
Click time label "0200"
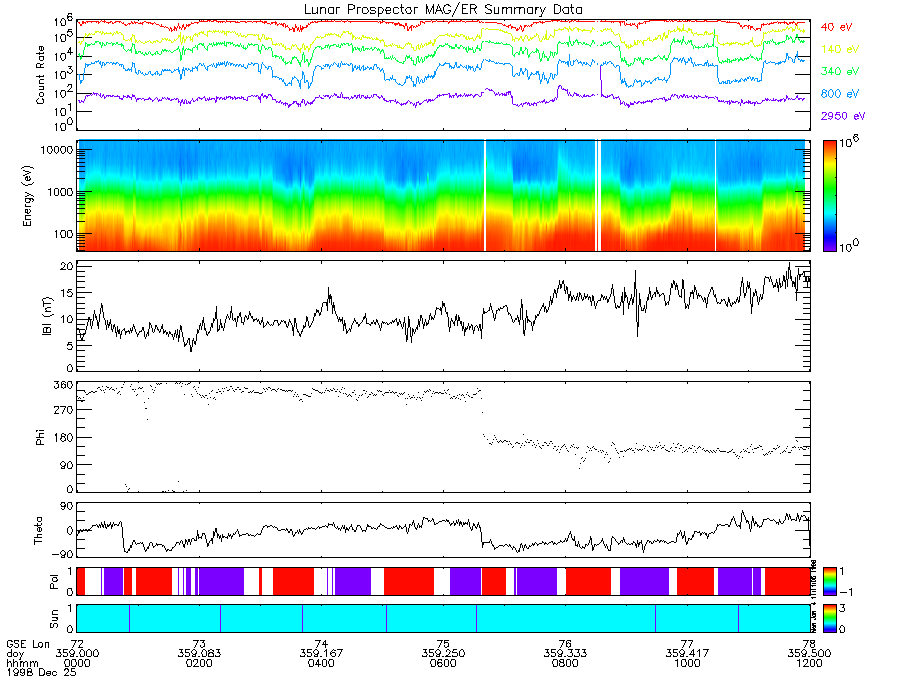[x=199, y=663]
